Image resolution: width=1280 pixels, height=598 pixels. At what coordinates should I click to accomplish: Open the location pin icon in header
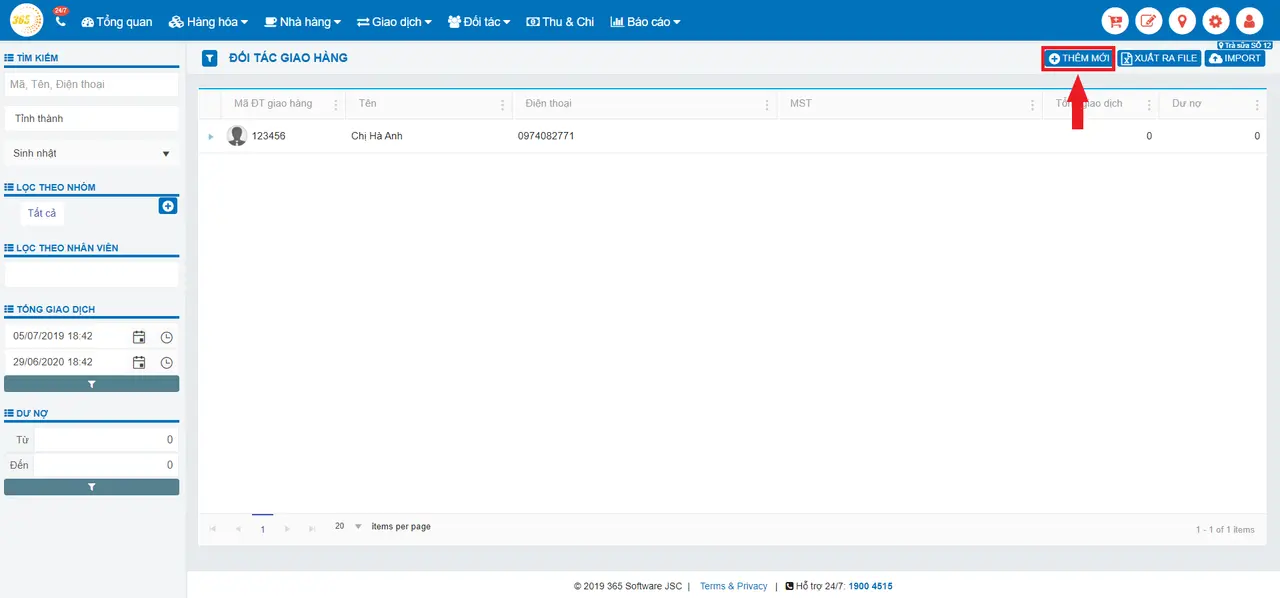pyautogui.click(x=1182, y=21)
